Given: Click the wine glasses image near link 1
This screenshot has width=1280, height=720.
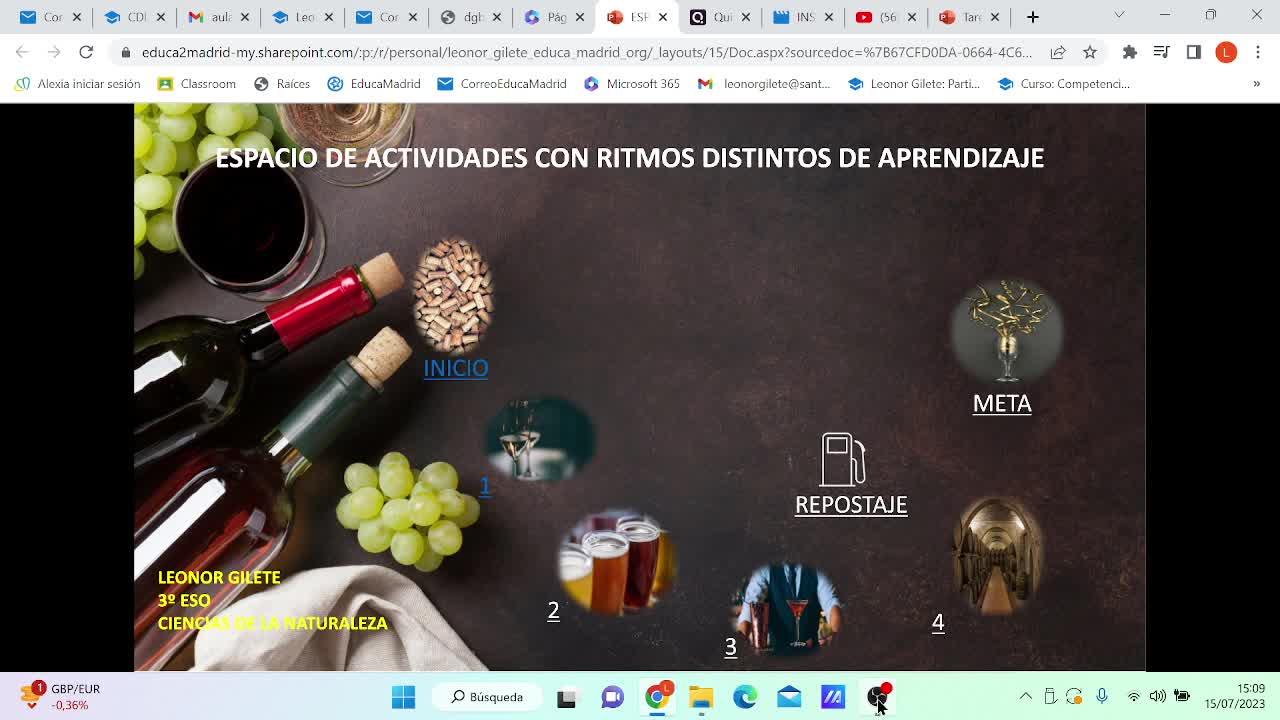Looking at the screenshot, I should (539, 441).
